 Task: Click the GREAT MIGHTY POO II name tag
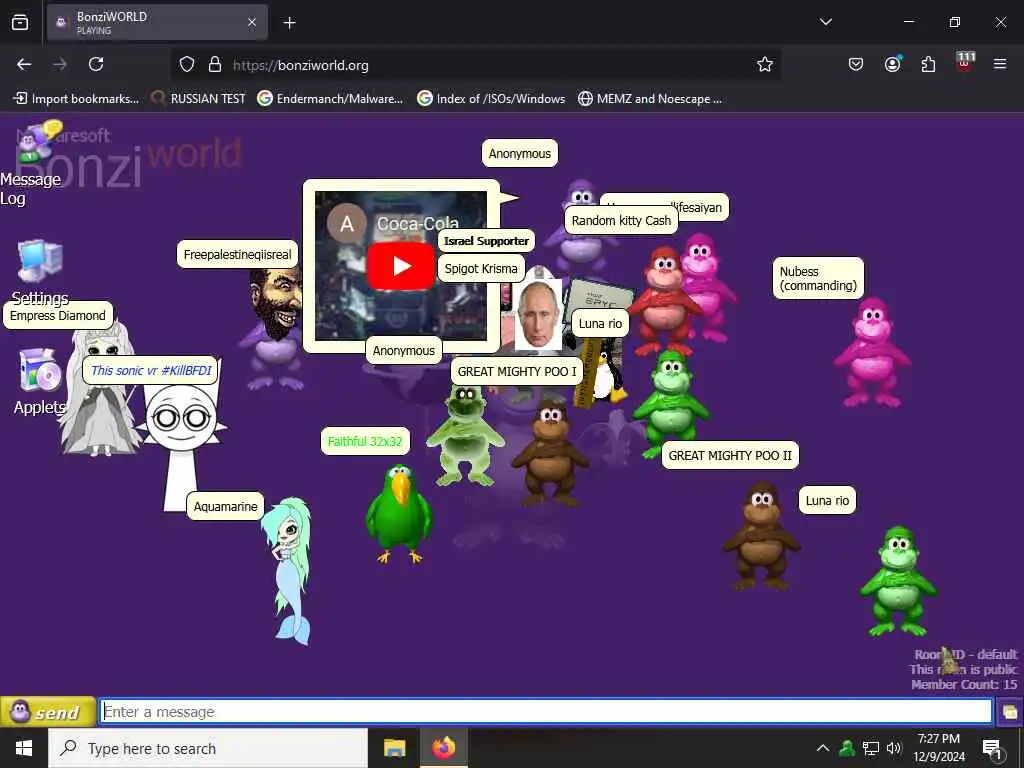click(729, 455)
